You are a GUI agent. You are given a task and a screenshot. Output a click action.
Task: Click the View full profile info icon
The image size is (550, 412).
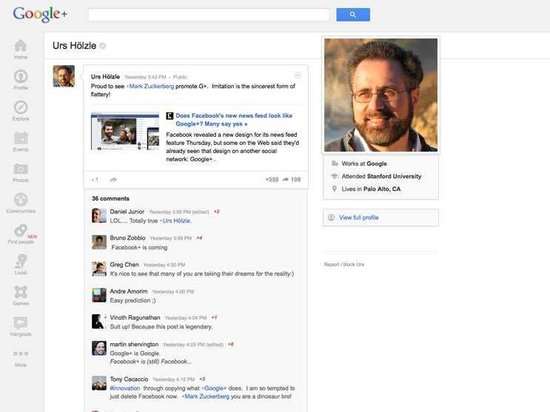pos(331,217)
